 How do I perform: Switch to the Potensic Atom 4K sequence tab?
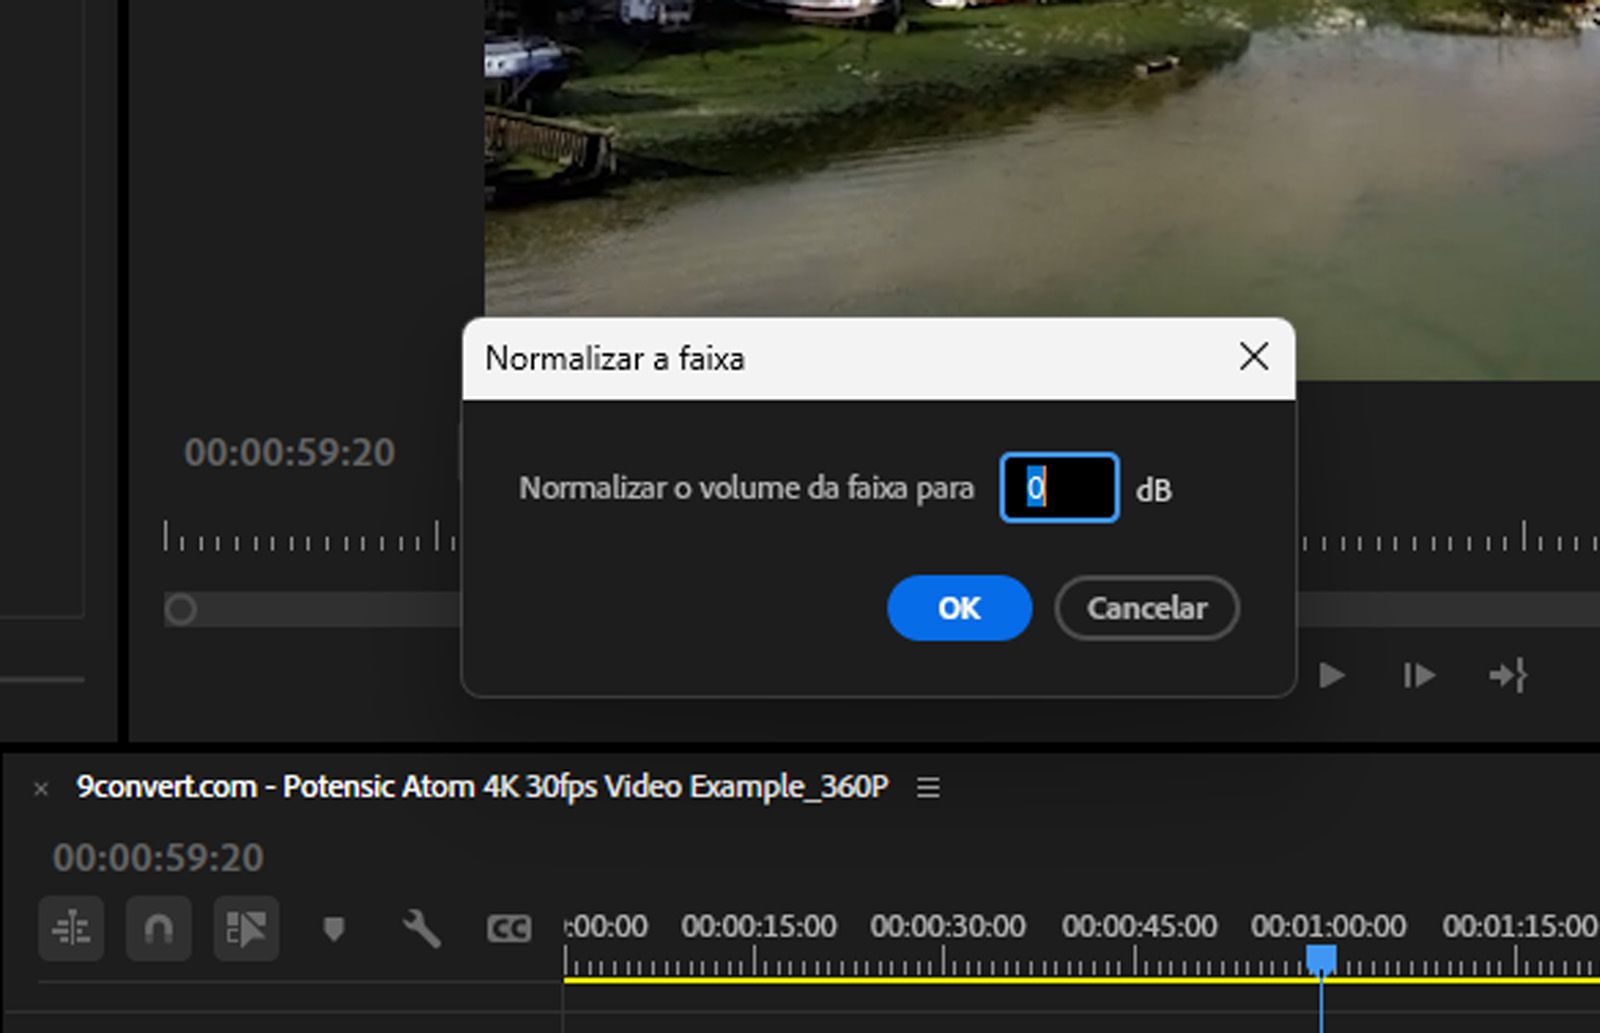click(x=480, y=787)
